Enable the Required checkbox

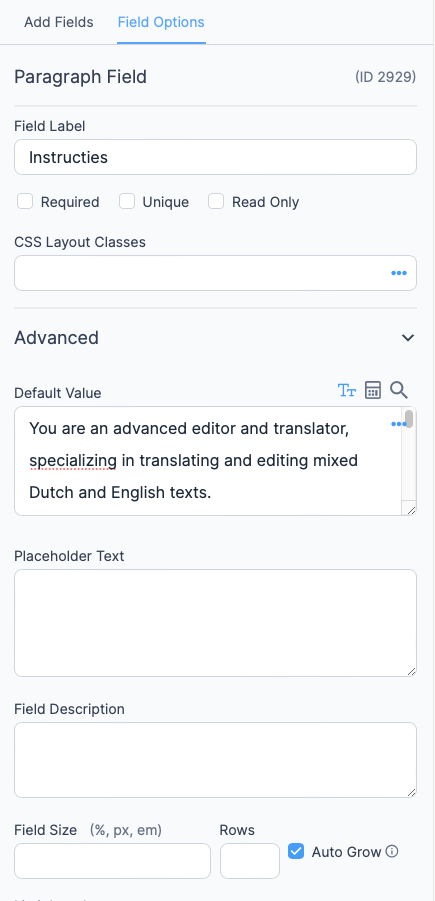(25, 202)
